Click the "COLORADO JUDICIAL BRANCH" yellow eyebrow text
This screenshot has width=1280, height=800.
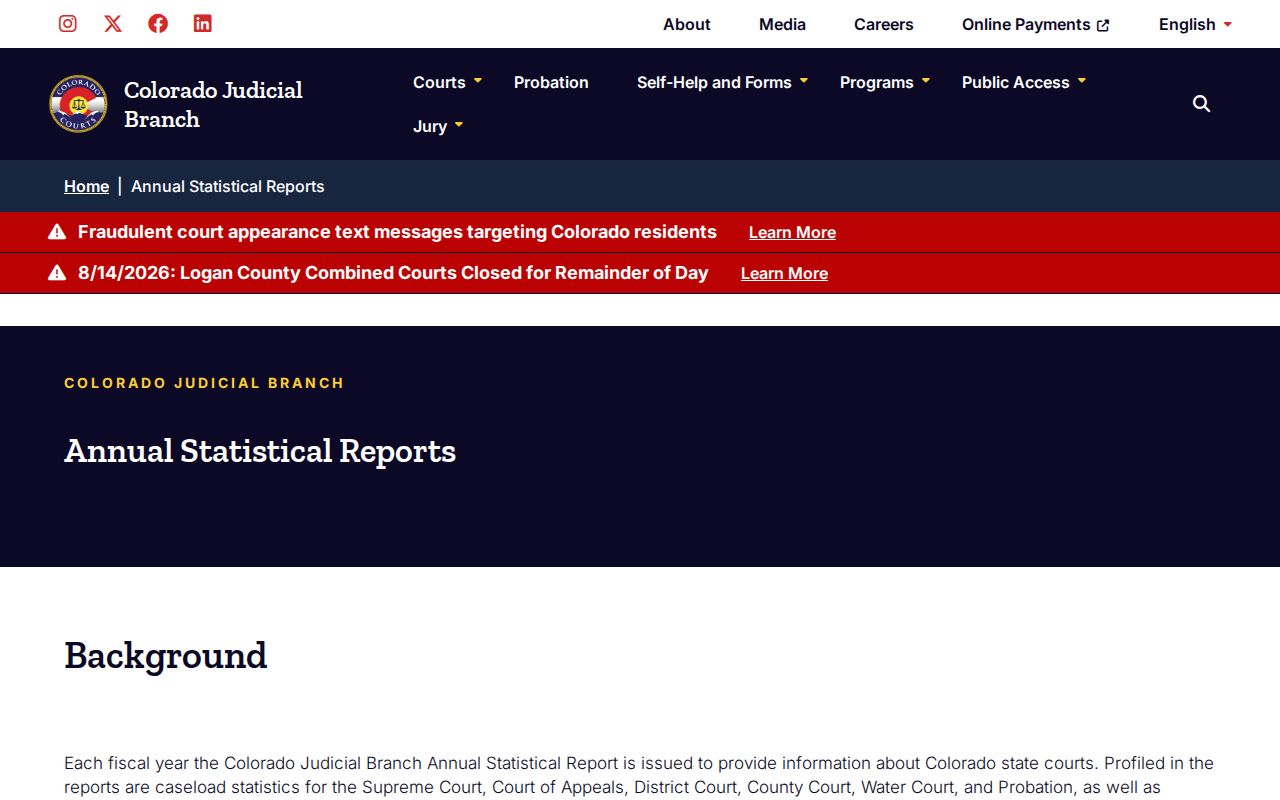click(204, 383)
